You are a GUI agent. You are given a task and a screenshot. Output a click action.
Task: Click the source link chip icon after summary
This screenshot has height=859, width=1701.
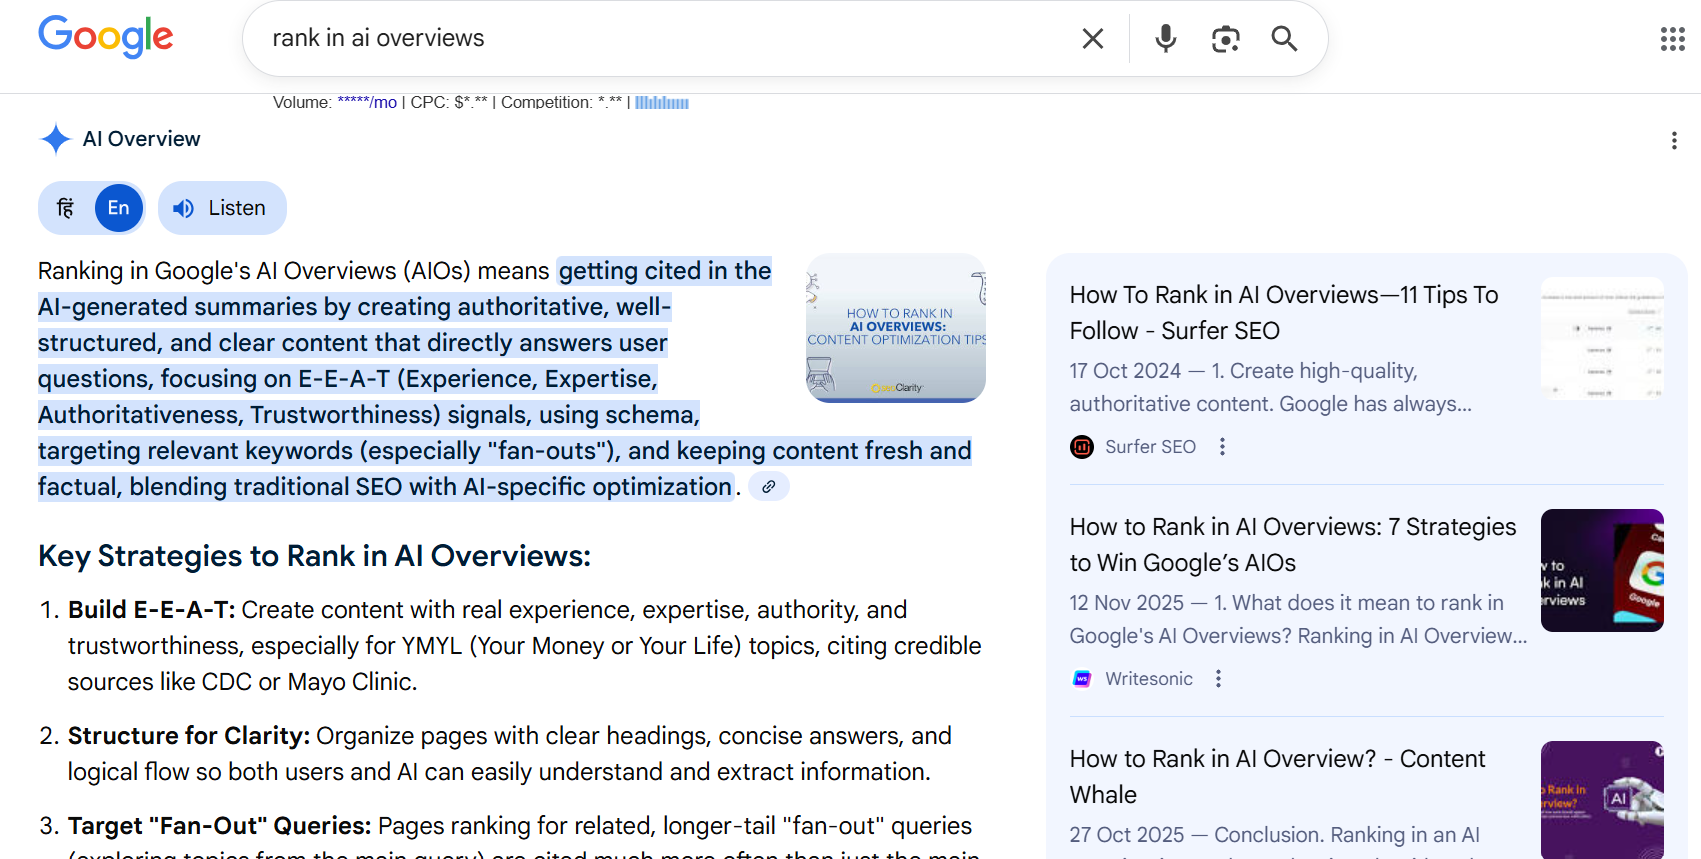(768, 487)
